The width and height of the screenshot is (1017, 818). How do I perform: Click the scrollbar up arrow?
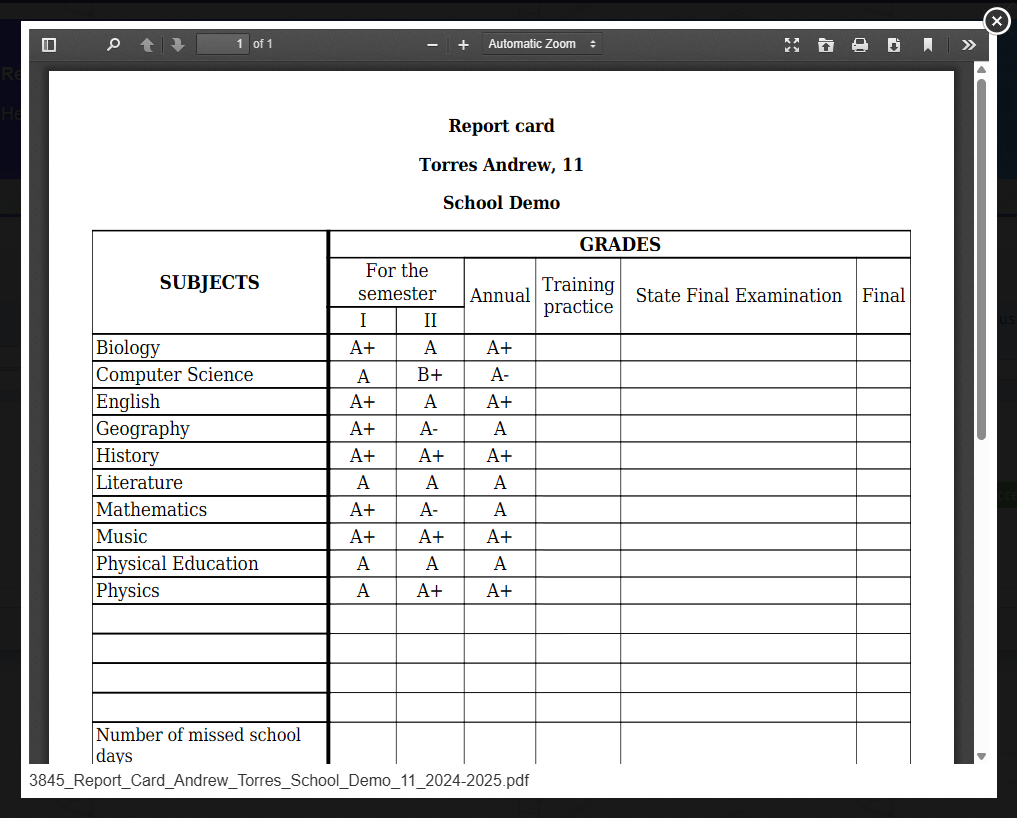pyautogui.click(x=981, y=70)
